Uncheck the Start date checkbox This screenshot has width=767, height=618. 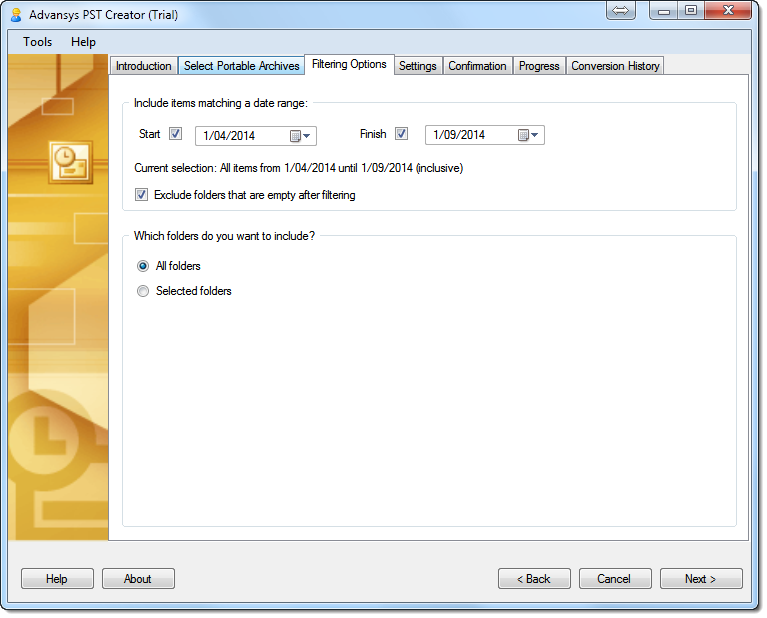[176, 134]
